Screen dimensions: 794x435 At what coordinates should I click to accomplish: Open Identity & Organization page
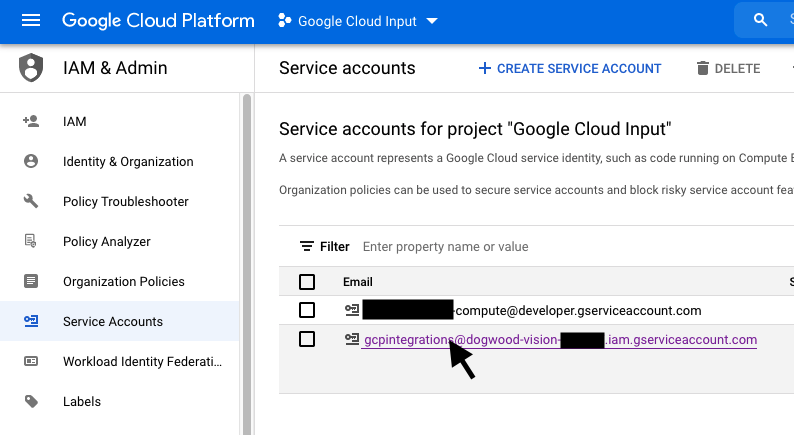(128, 162)
